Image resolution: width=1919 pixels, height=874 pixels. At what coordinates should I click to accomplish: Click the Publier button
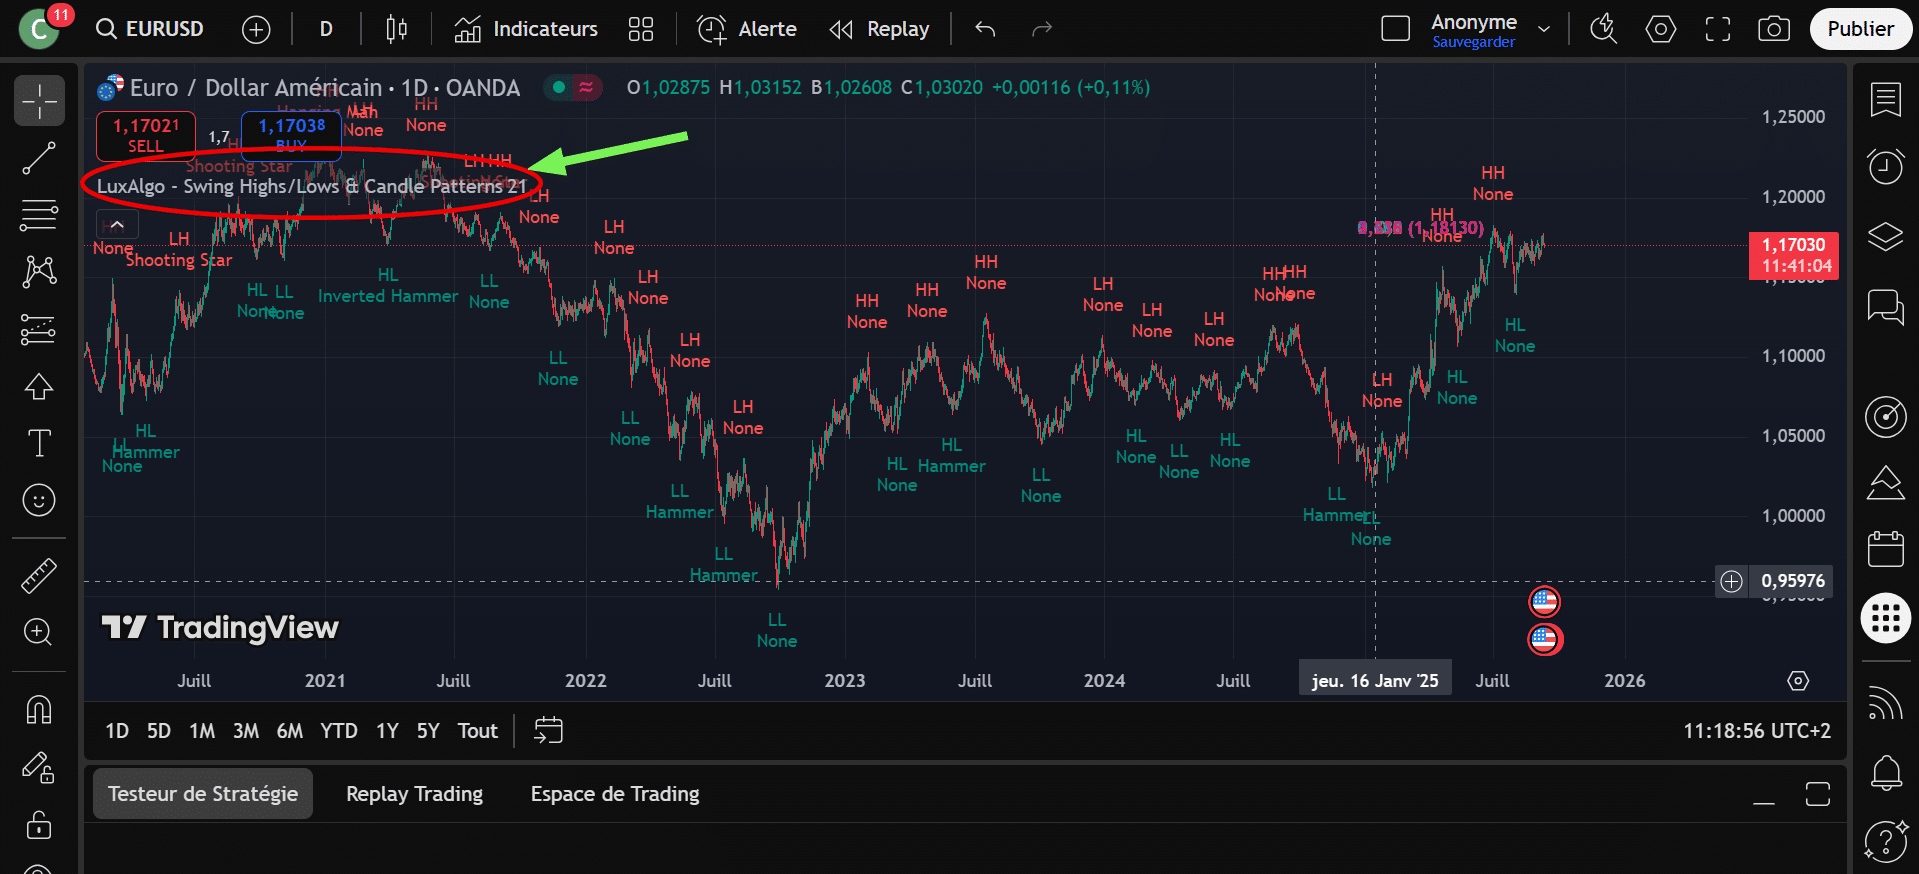[1859, 29]
